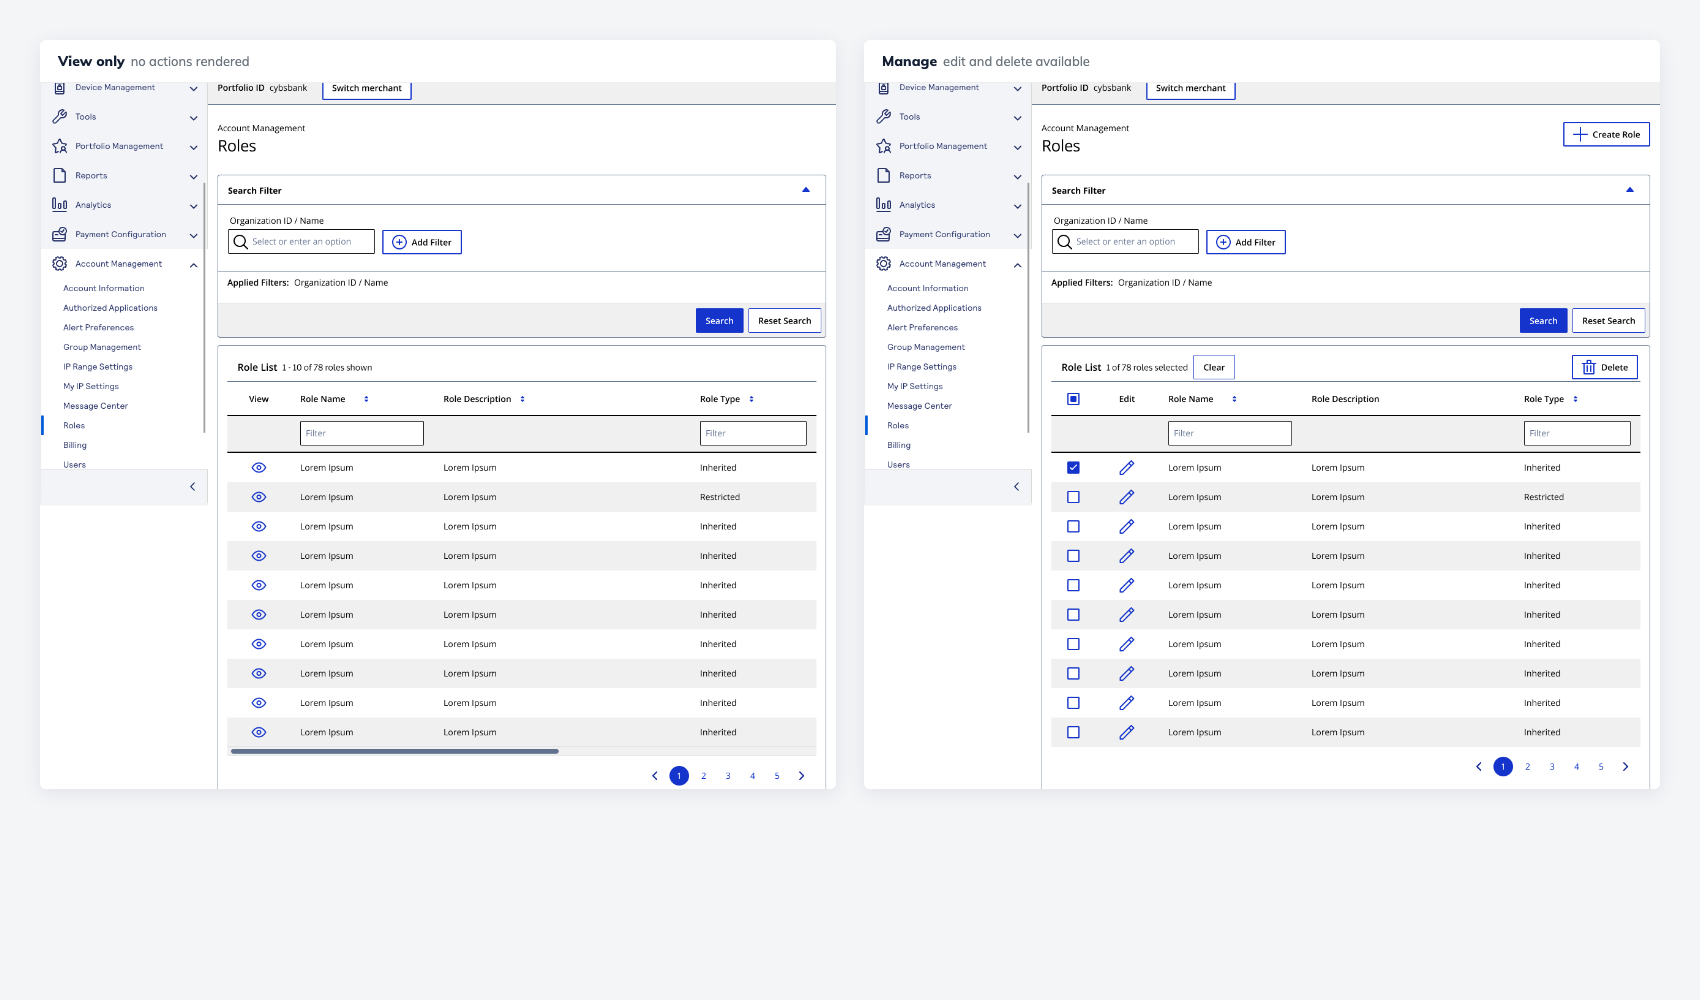
Task: Check the third role row checkbox in Manage
Action: (x=1073, y=527)
